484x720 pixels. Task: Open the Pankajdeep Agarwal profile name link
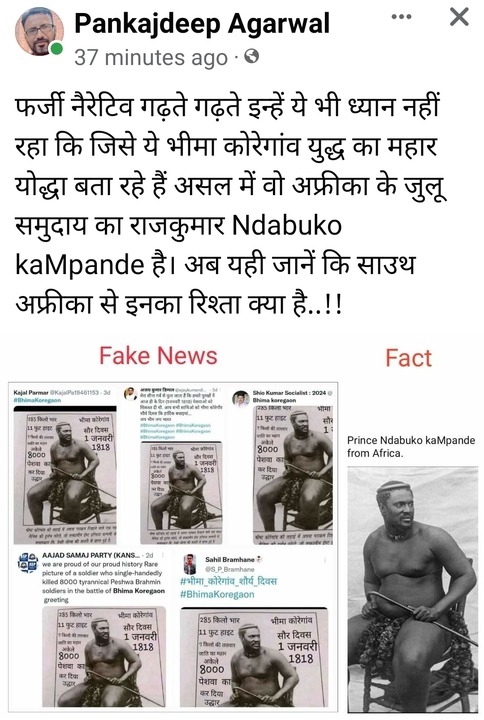coord(202,23)
